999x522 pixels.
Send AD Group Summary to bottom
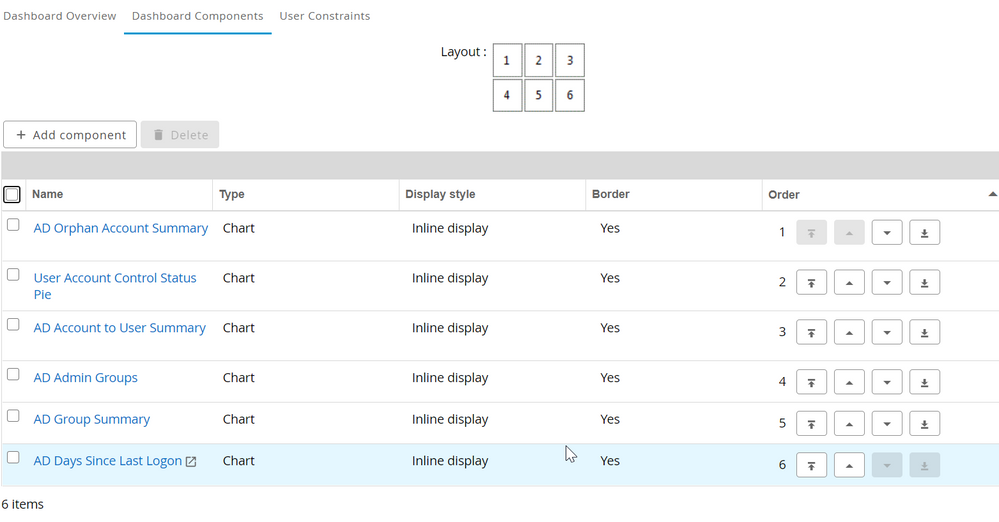click(924, 423)
